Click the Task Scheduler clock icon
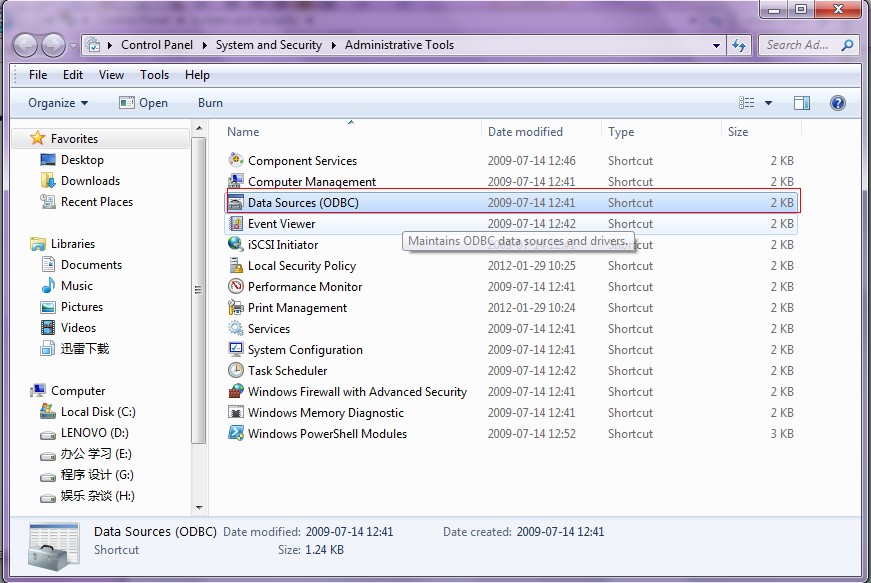 click(x=236, y=370)
